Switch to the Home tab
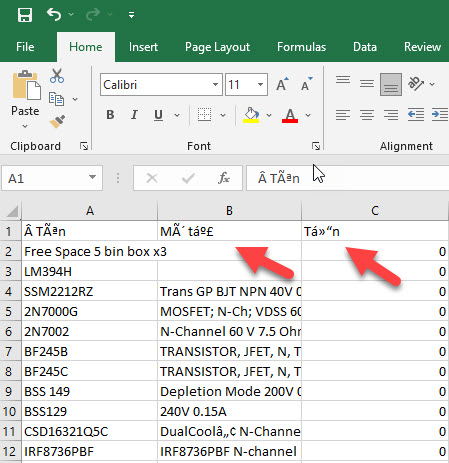The image size is (449, 463). tap(86, 47)
